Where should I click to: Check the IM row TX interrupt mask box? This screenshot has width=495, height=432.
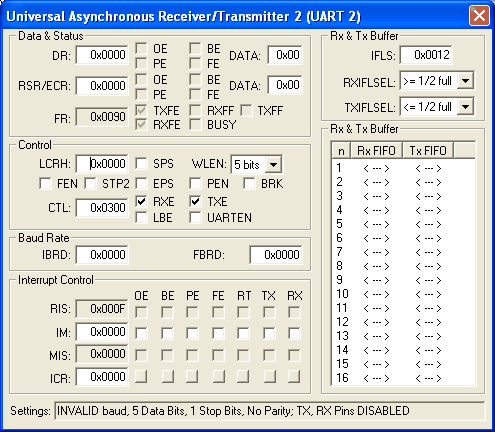[269, 333]
